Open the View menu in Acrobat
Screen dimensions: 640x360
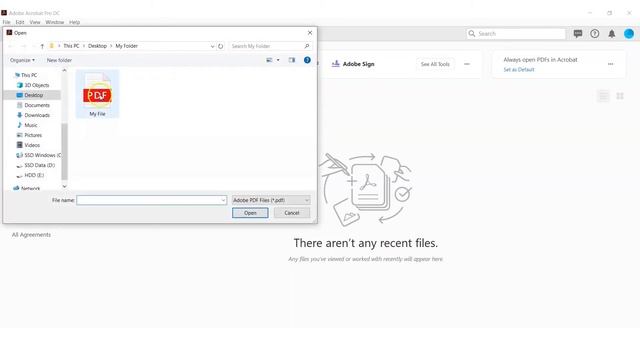pos(35,22)
